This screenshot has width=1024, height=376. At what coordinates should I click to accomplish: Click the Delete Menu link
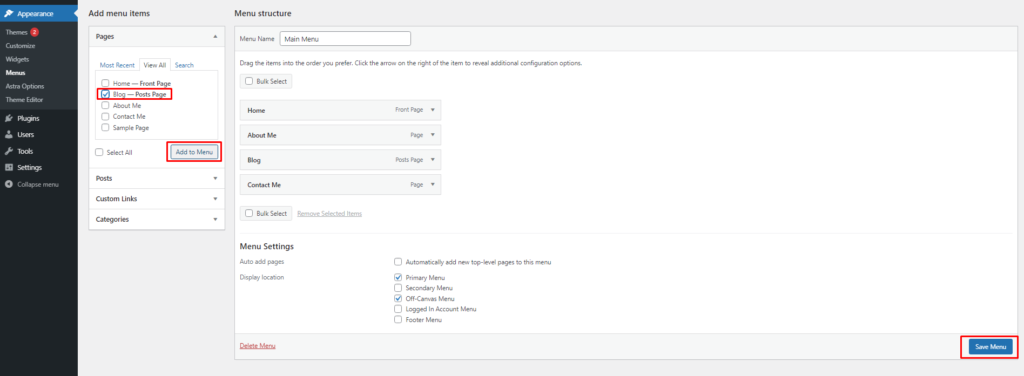coord(257,345)
